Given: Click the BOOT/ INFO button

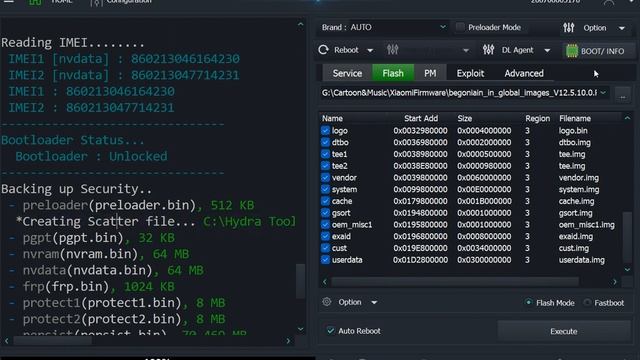Looking at the screenshot, I should [598, 51].
